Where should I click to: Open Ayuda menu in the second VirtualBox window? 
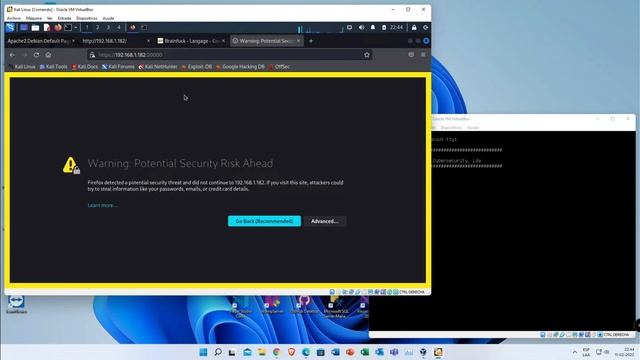(x=473, y=128)
